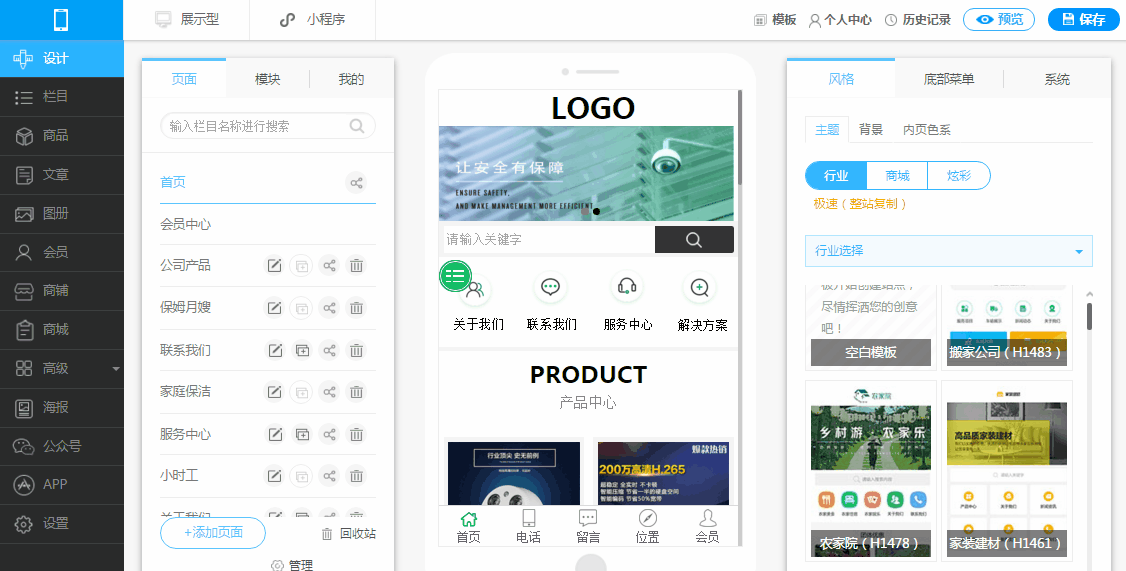1126x571 pixels.
Task: Click the search magnifier in page list
Action: [x=357, y=126]
